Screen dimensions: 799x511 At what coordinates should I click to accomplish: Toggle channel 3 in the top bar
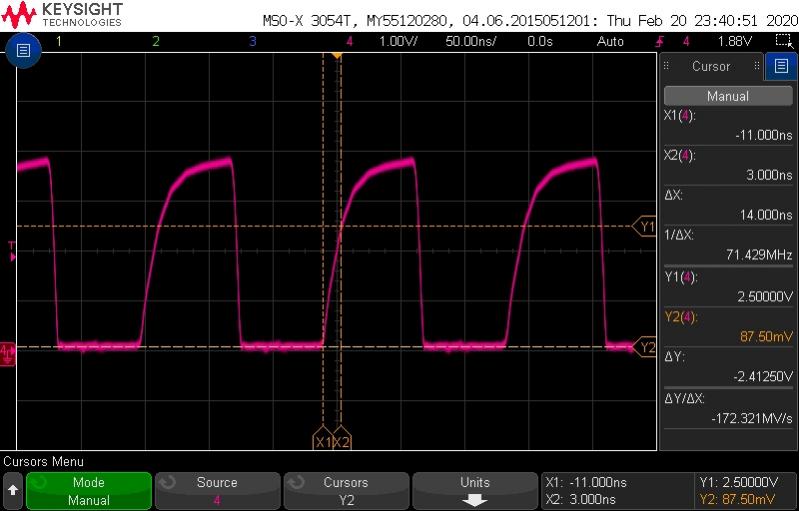pos(252,41)
